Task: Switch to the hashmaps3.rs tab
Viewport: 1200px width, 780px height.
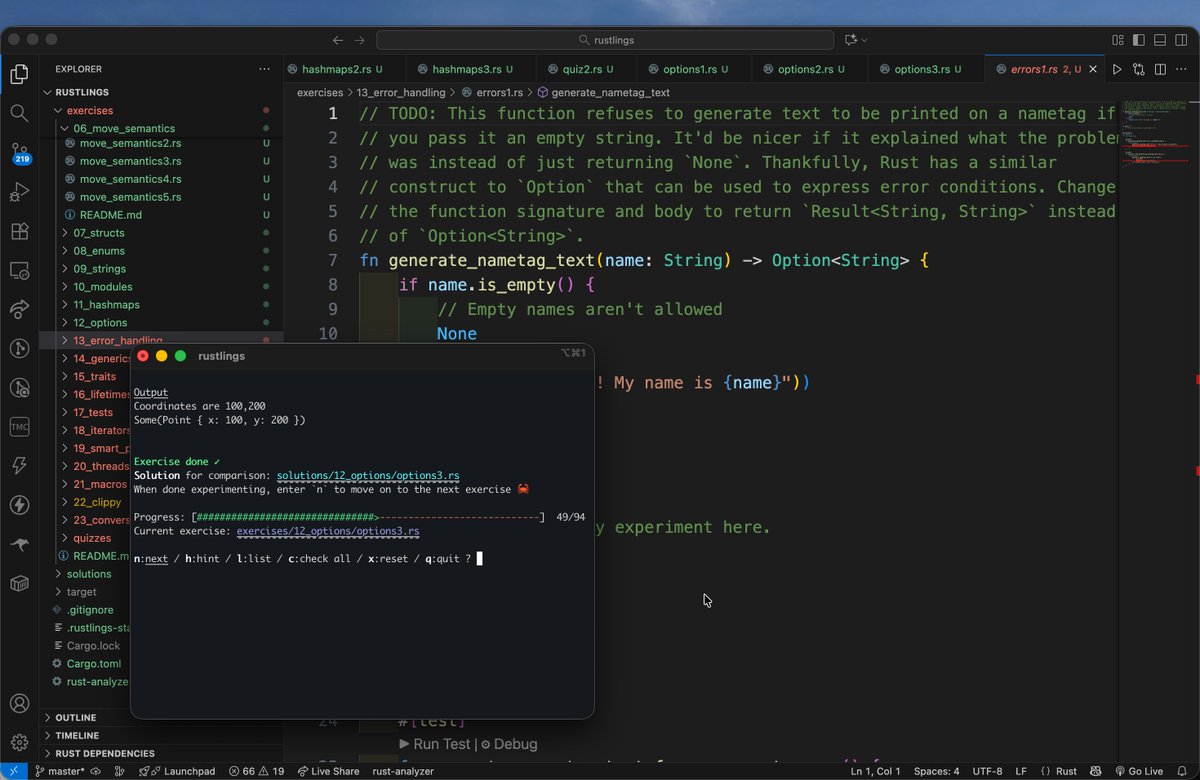Action: click(x=472, y=69)
